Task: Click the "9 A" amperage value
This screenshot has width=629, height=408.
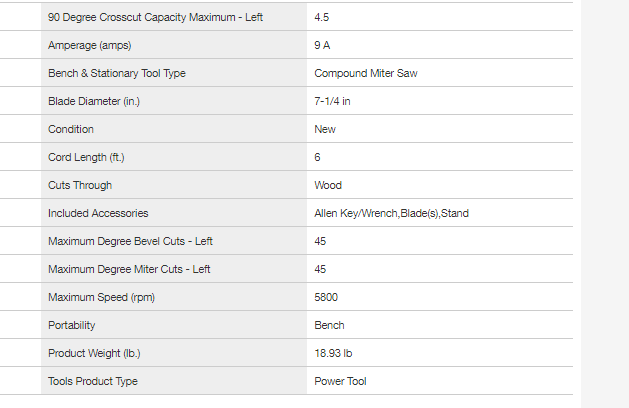Action: [x=323, y=45]
